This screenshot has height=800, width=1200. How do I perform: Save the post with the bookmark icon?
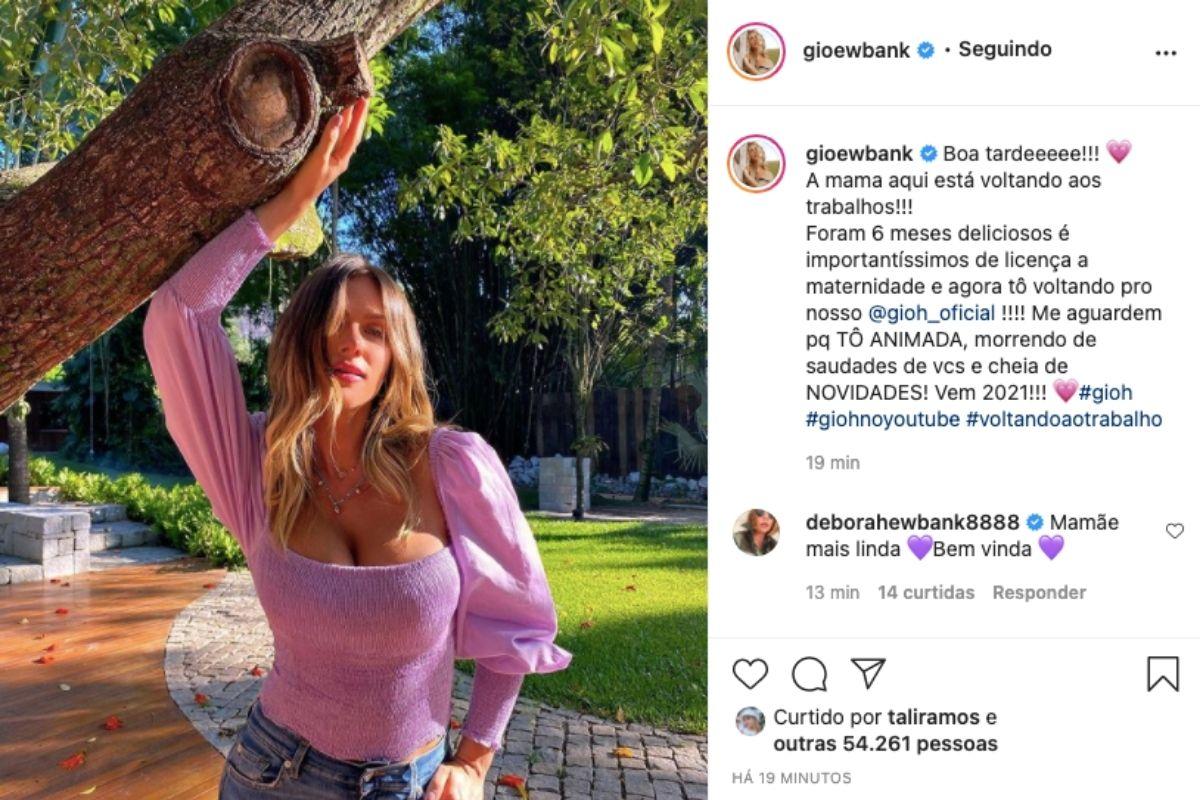1163,674
